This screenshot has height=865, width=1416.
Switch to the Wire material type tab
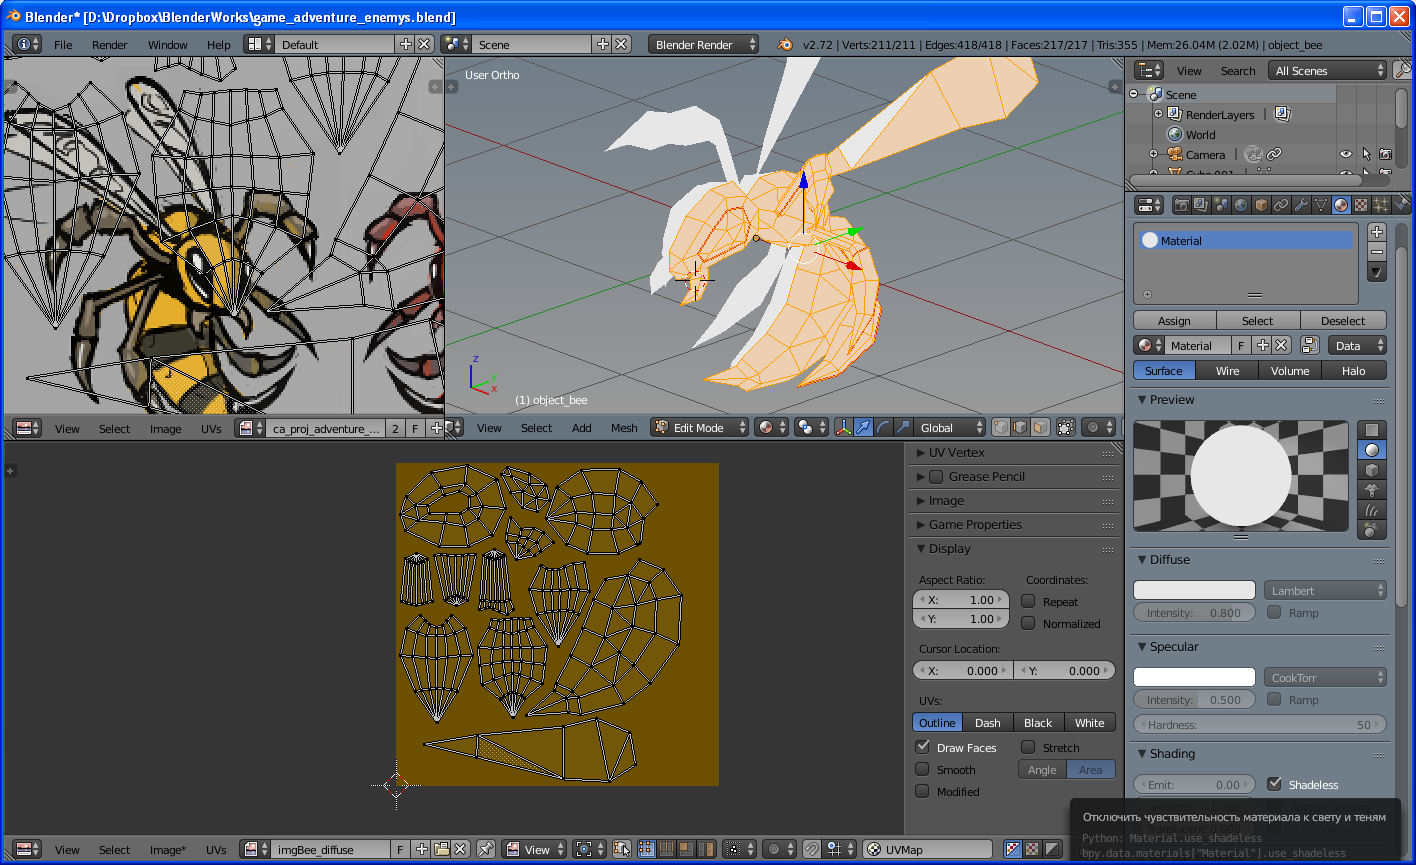tap(1228, 370)
